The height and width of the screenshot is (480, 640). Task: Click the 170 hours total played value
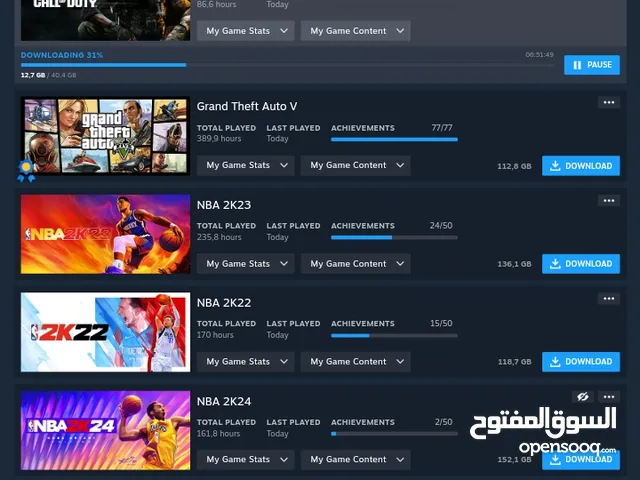(x=215, y=335)
